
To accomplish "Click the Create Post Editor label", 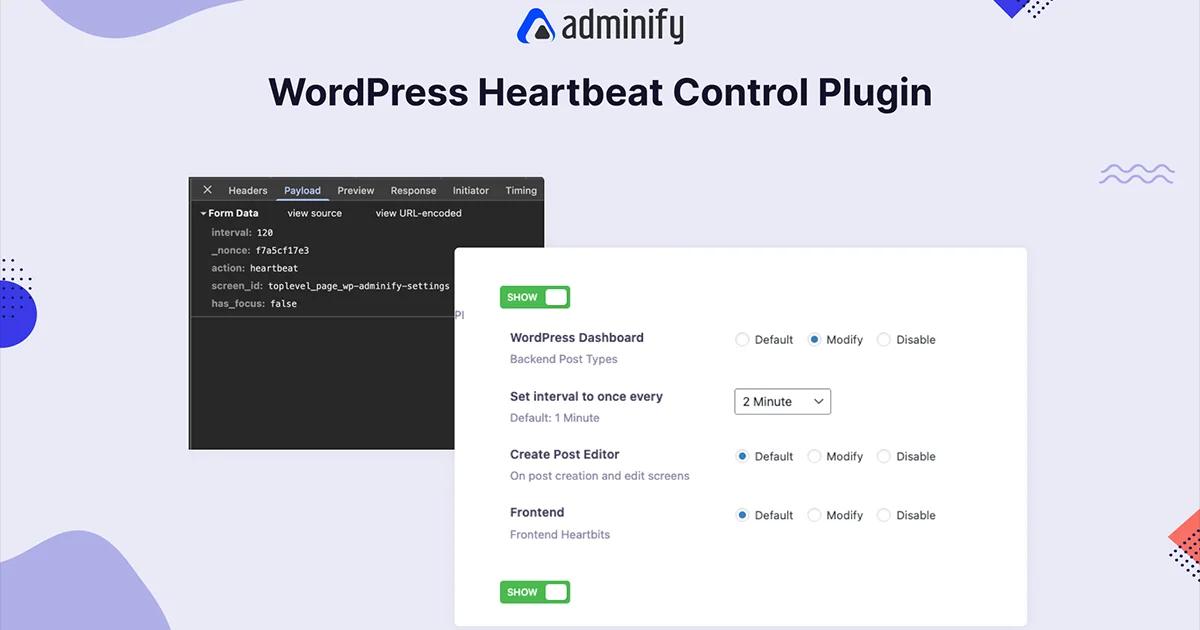I will click(x=565, y=454).
